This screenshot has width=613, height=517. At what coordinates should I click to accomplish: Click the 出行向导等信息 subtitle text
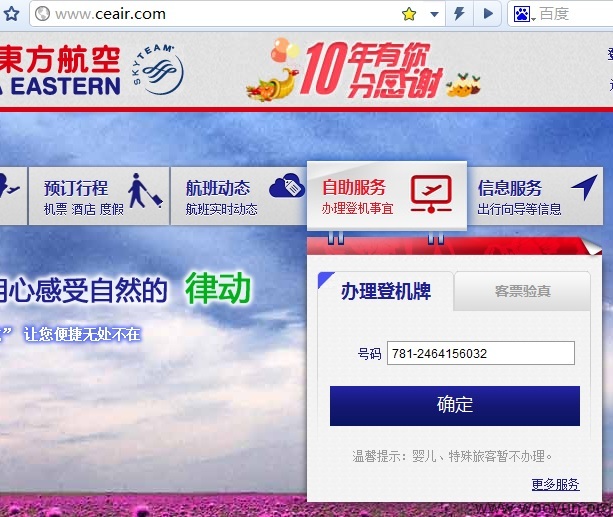pos(519,209)
